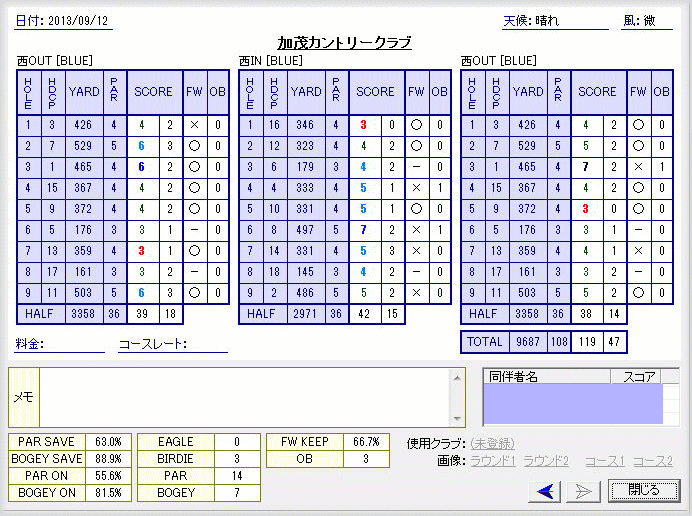Go to previous round with blue arrow

click(545, 491)
